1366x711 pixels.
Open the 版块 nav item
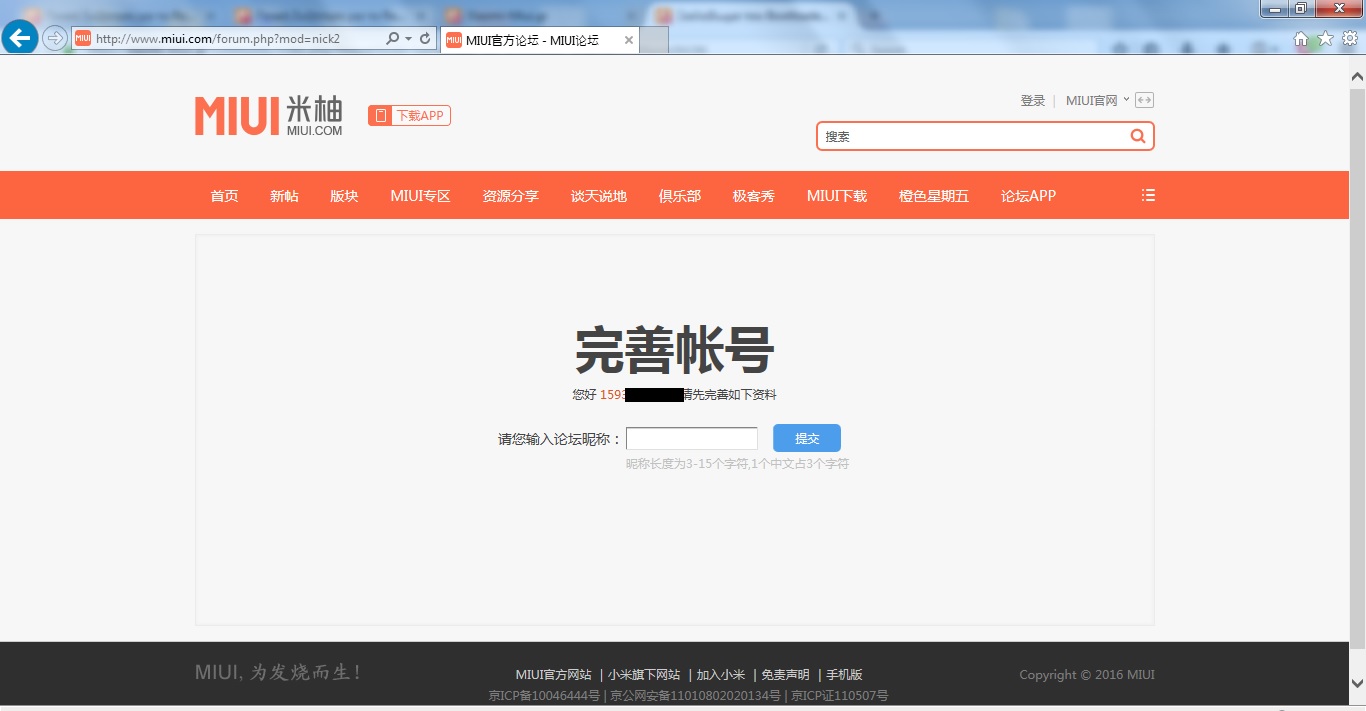[344, 195]
